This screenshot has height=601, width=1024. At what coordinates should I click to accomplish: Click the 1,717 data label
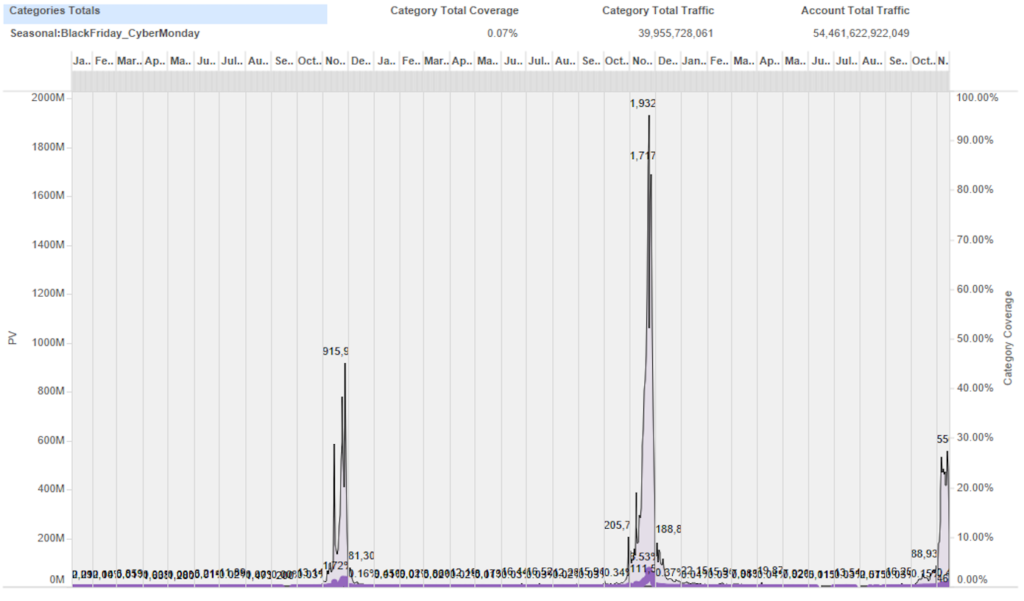pyautogui.click(x=642, y=156)
